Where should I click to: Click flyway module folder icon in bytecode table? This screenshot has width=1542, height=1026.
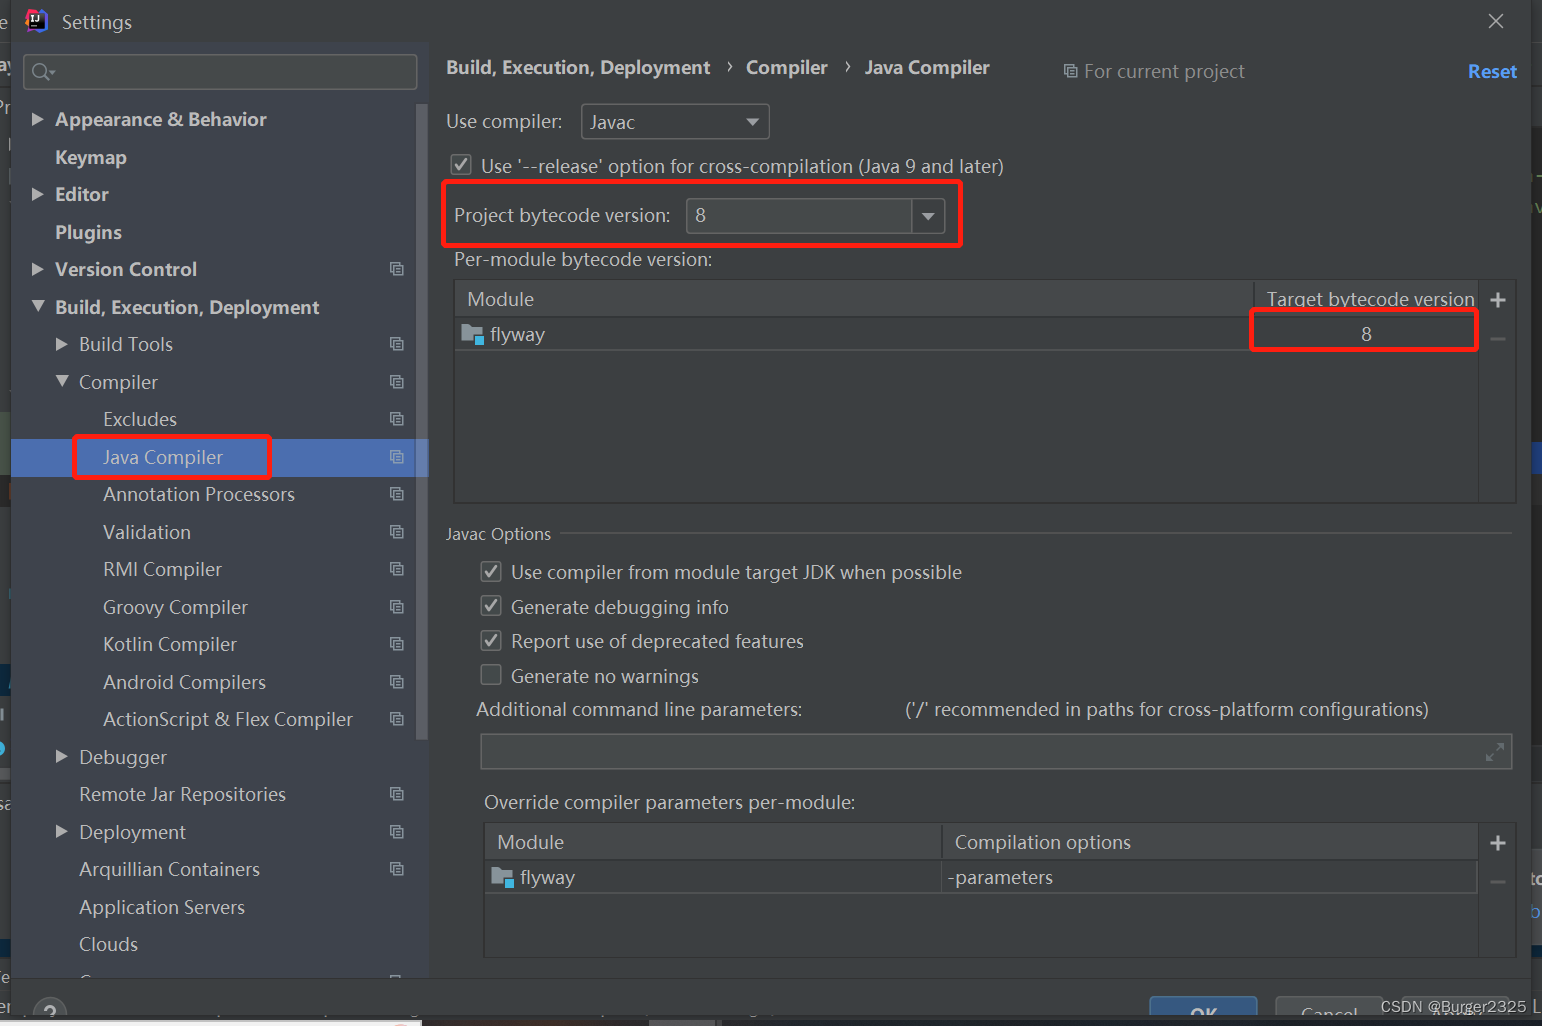pyautogui.click(x=472, y=334)
